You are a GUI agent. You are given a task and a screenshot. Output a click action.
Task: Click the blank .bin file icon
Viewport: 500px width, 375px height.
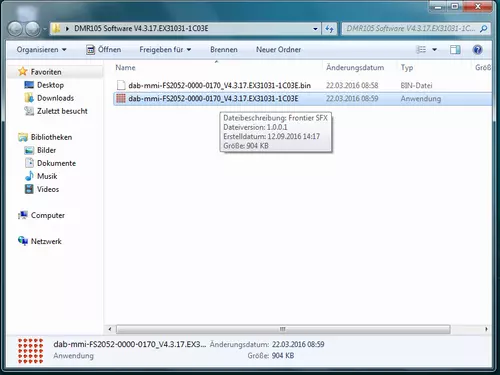pyautogui.click(x=121, y=85)
